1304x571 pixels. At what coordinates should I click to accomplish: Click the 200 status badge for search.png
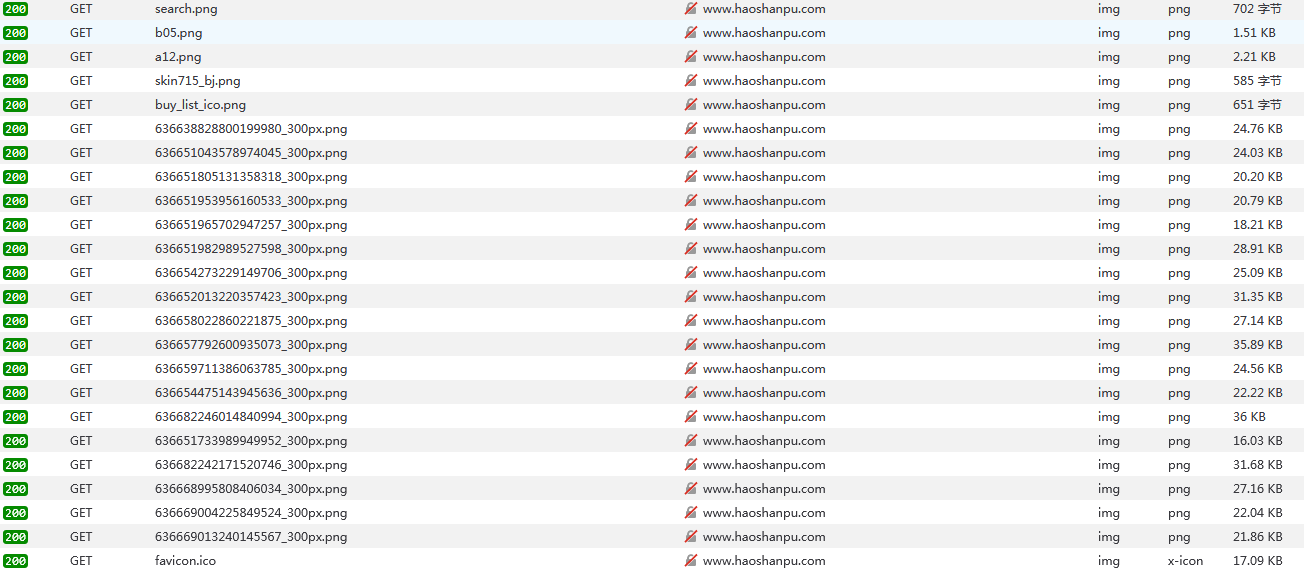click(x=16, y=9)
